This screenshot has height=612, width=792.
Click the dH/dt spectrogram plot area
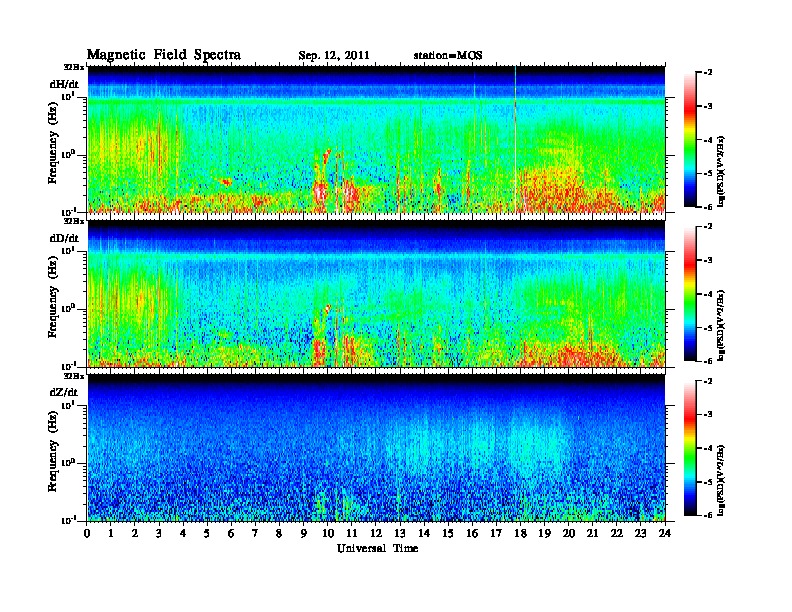[x=376, y=139]
